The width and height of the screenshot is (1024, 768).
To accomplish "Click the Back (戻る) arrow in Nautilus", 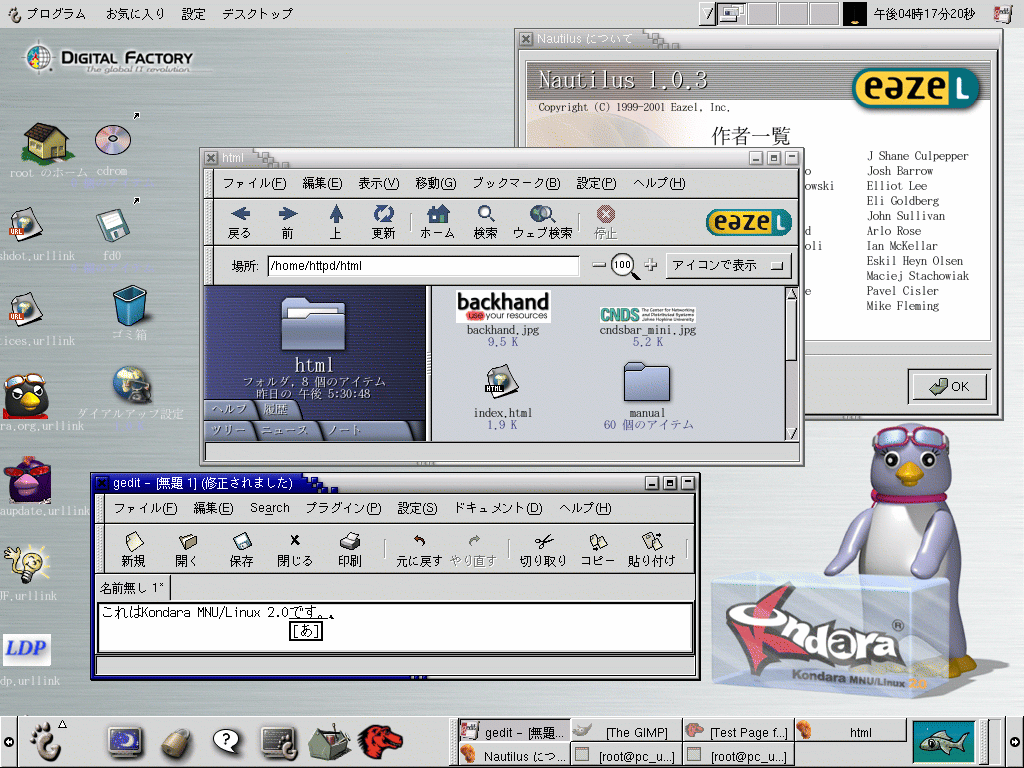I will point(240,221).
